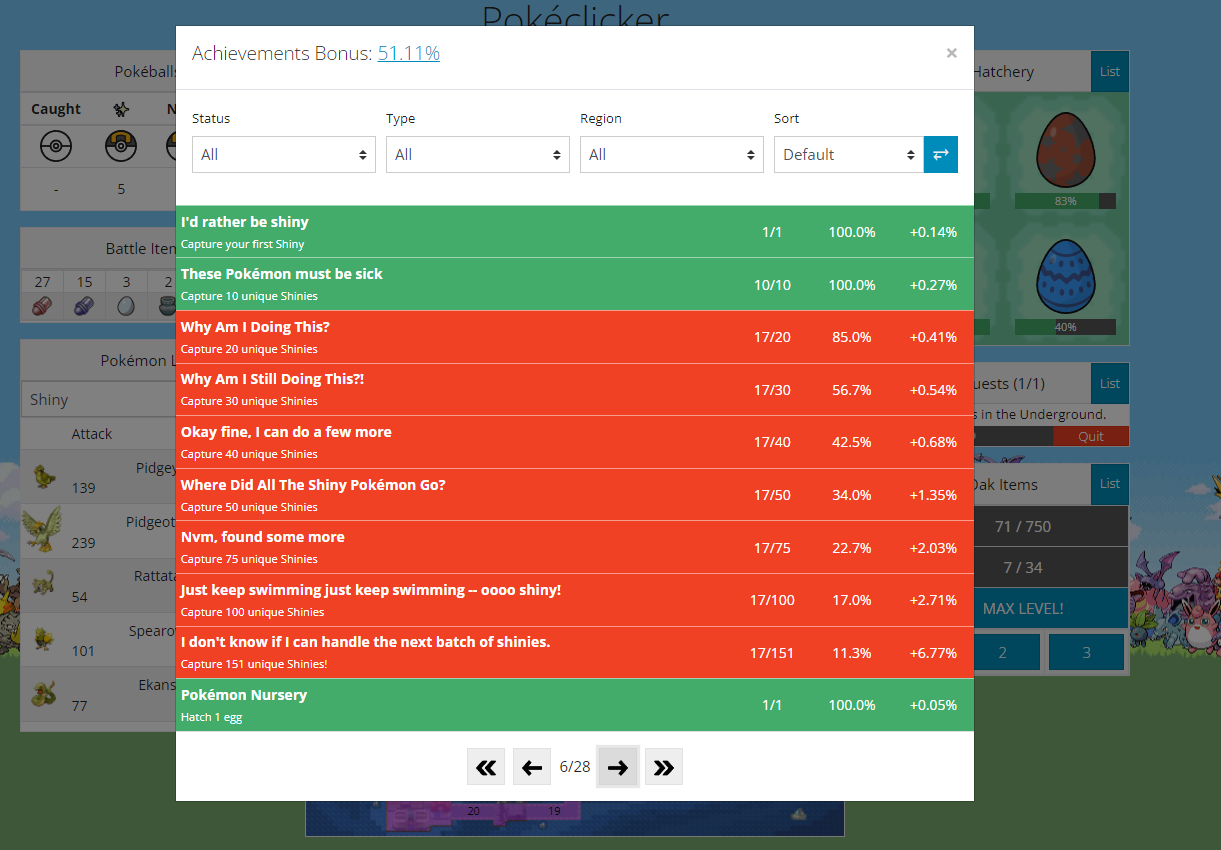1221x850 pixels.
Task: Click the first page double-arrow button
Action: 486,767
